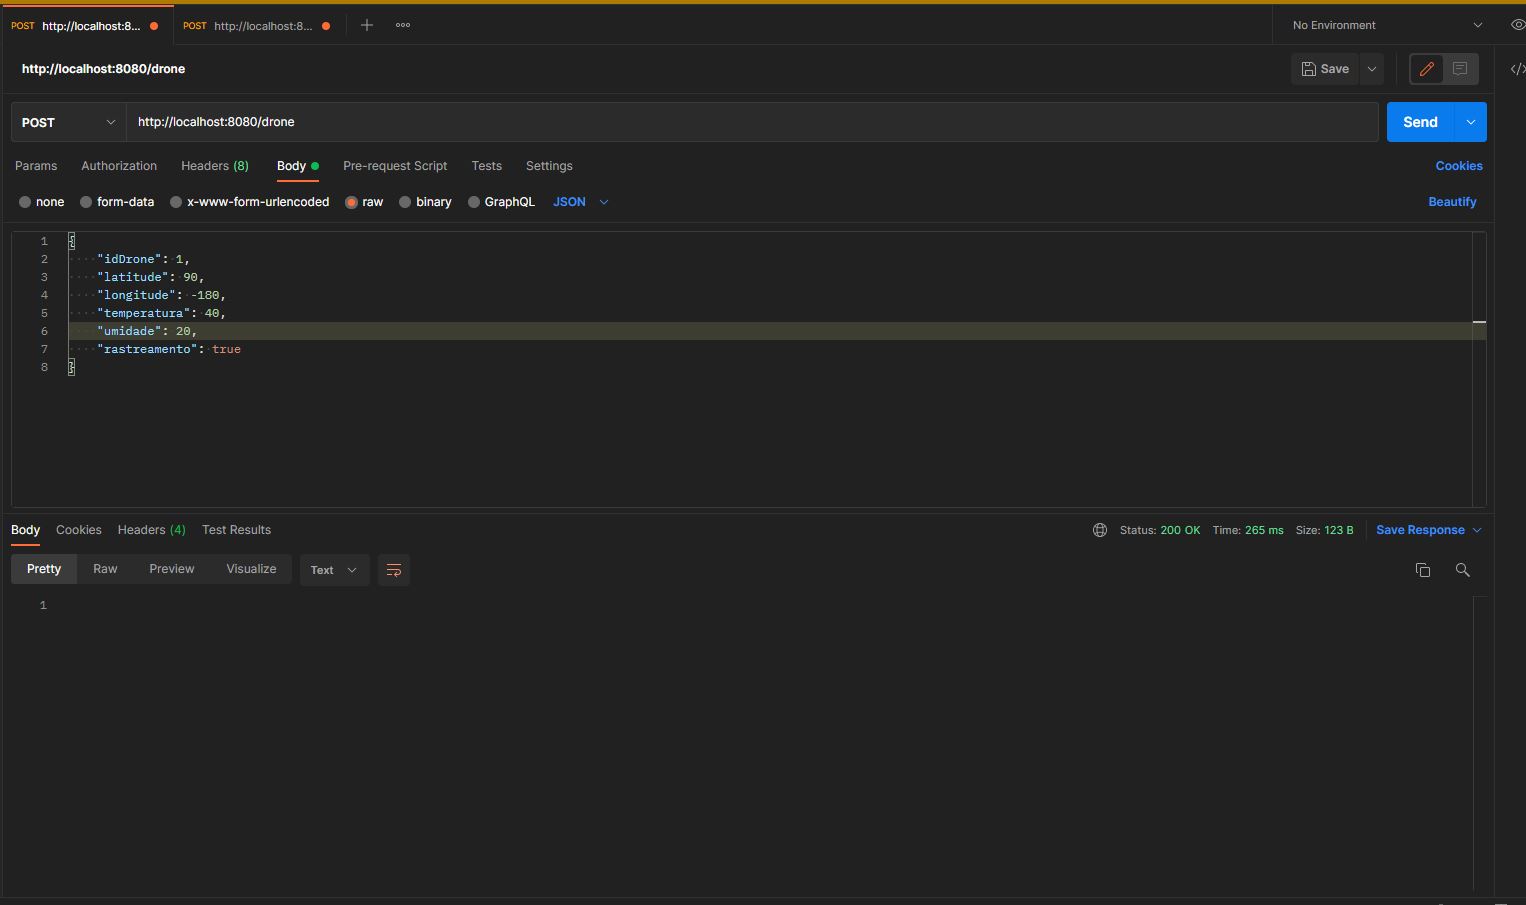Open the No Environment selector

coord(1387,25)
